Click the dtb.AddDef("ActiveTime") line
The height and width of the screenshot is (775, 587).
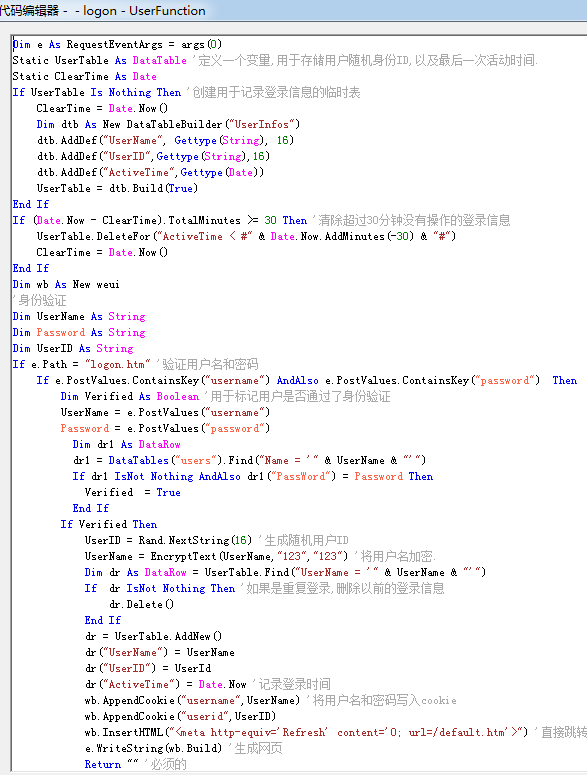point(150,172)
